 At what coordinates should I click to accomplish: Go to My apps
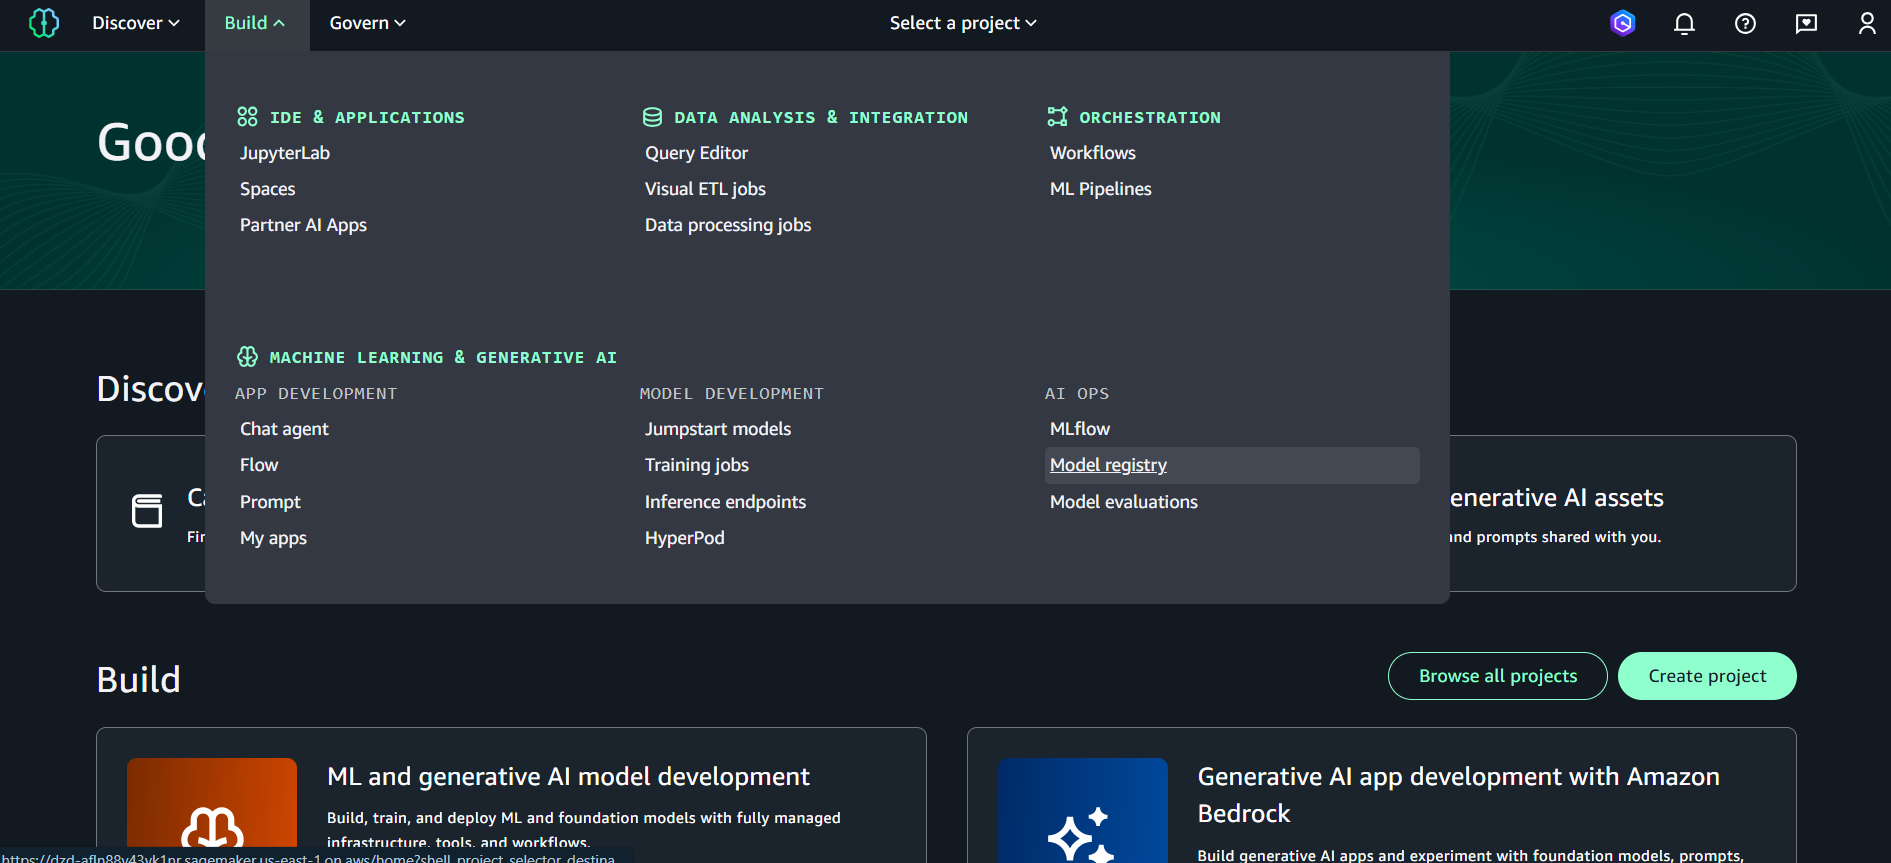(273, 538)
